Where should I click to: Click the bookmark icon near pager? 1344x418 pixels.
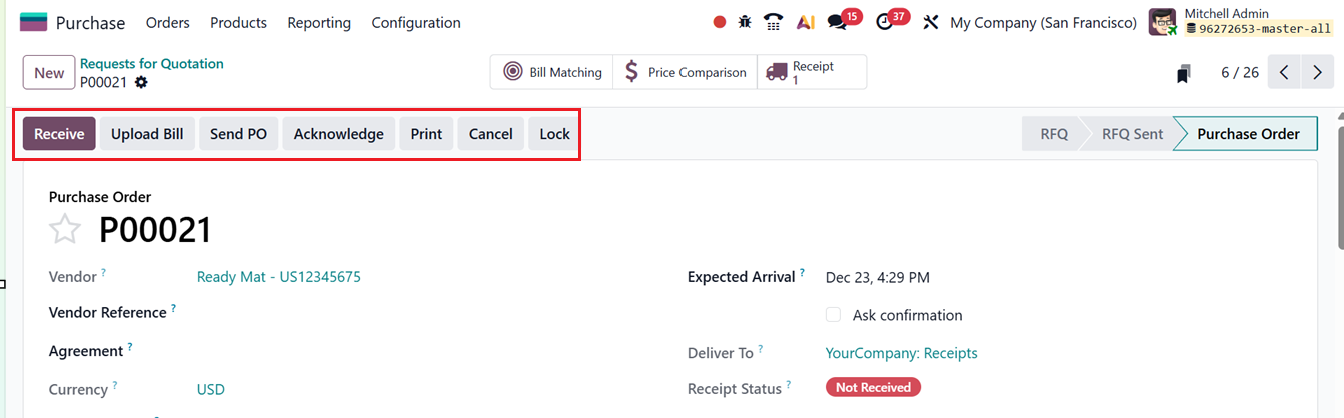(x=1184, y=73)
